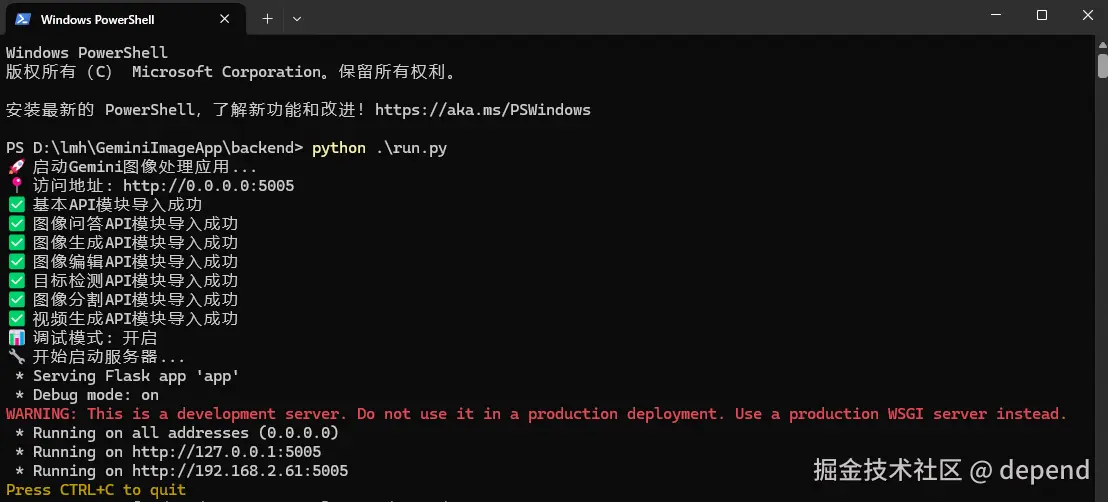Click the rocket emoji on startup line

tap(16, 167)
